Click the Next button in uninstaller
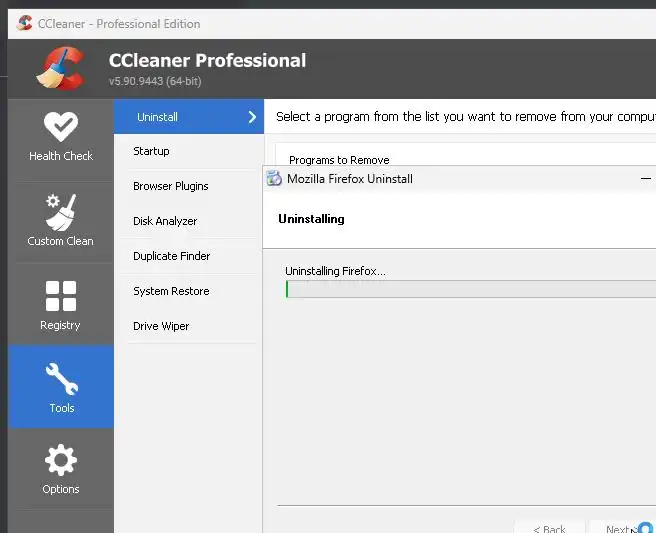 pyautogui.click(x=623, y=528)
